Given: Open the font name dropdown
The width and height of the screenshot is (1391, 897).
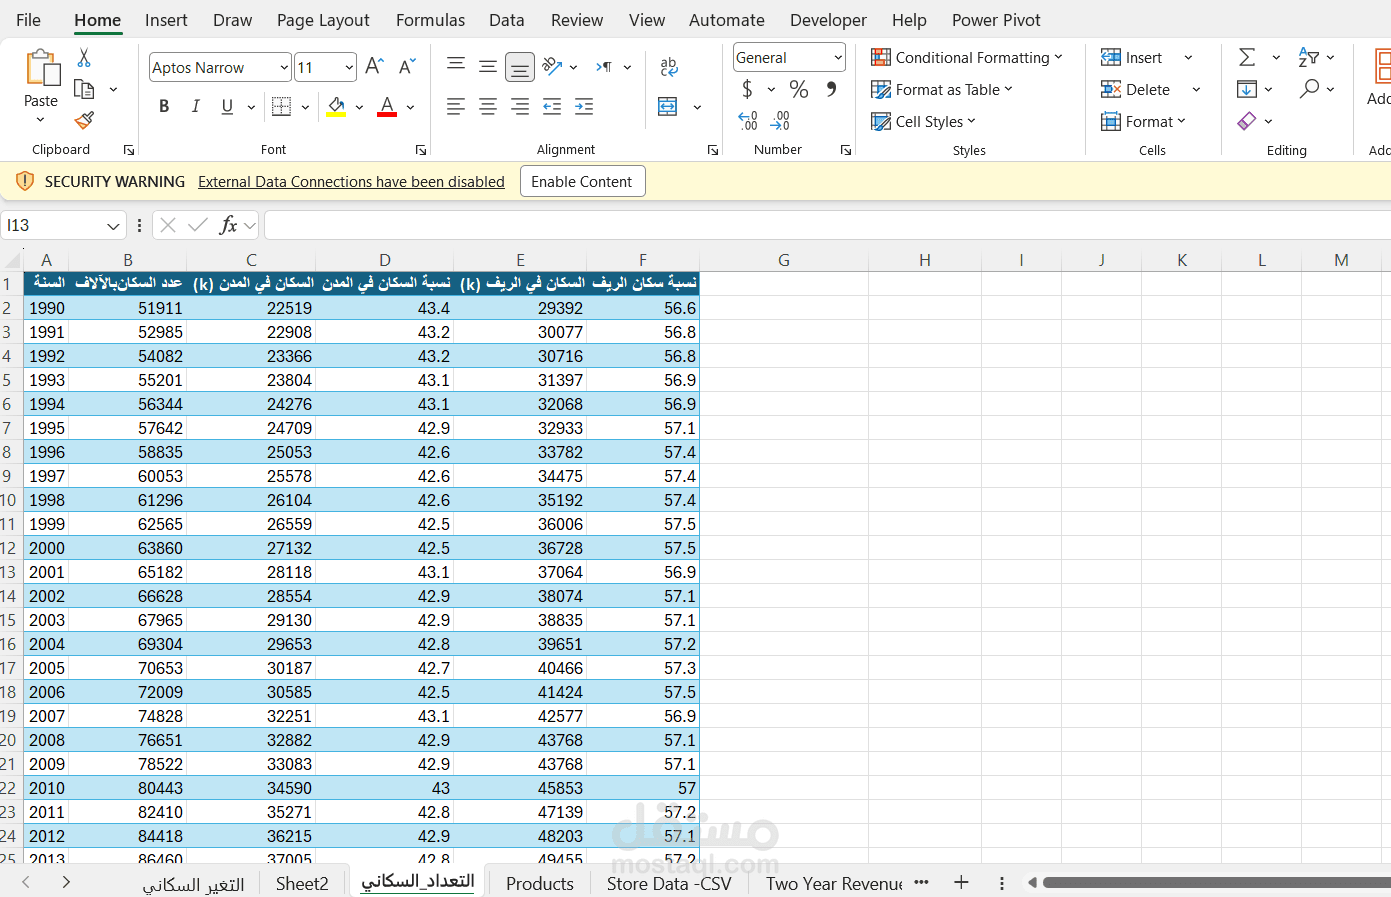Looking at the screenshot, I should point(284,67).
